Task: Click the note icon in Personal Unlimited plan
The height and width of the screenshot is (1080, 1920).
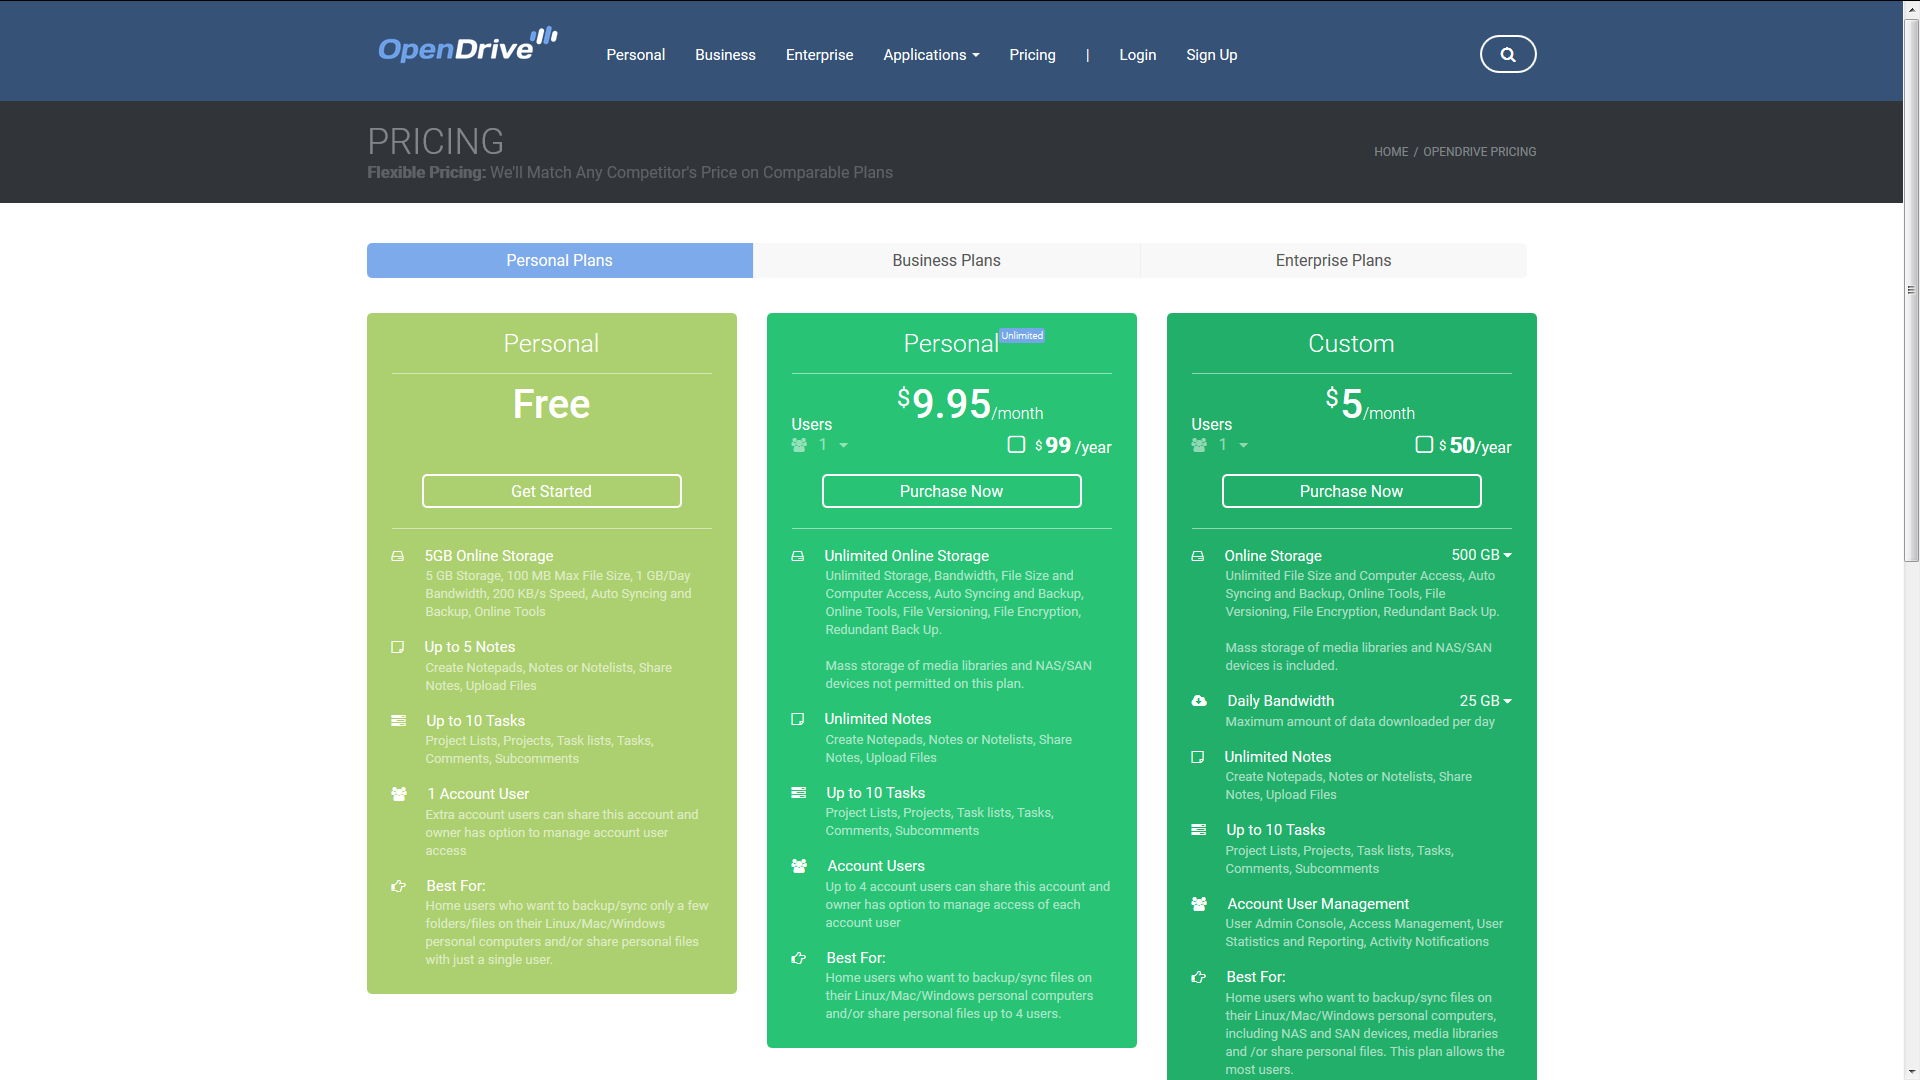Action: (x=797, y=719)
